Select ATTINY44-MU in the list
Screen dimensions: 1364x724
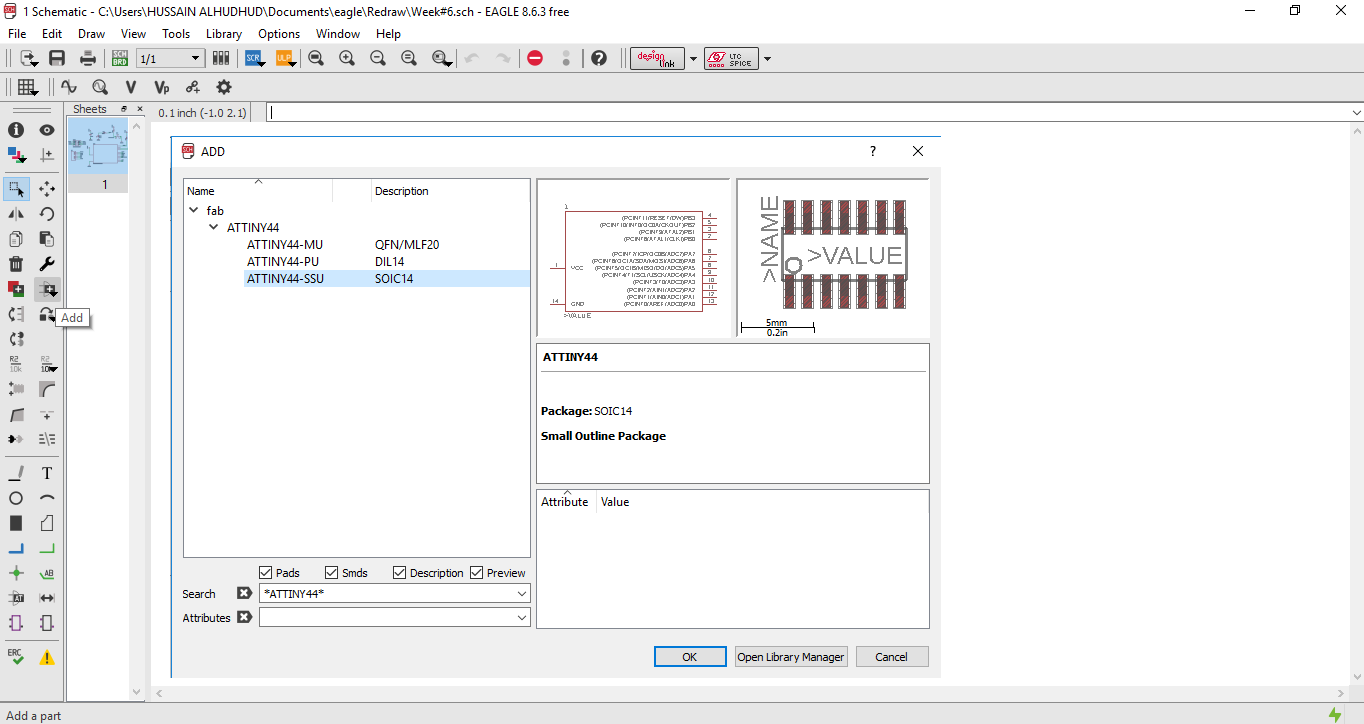tap(285, 245)
